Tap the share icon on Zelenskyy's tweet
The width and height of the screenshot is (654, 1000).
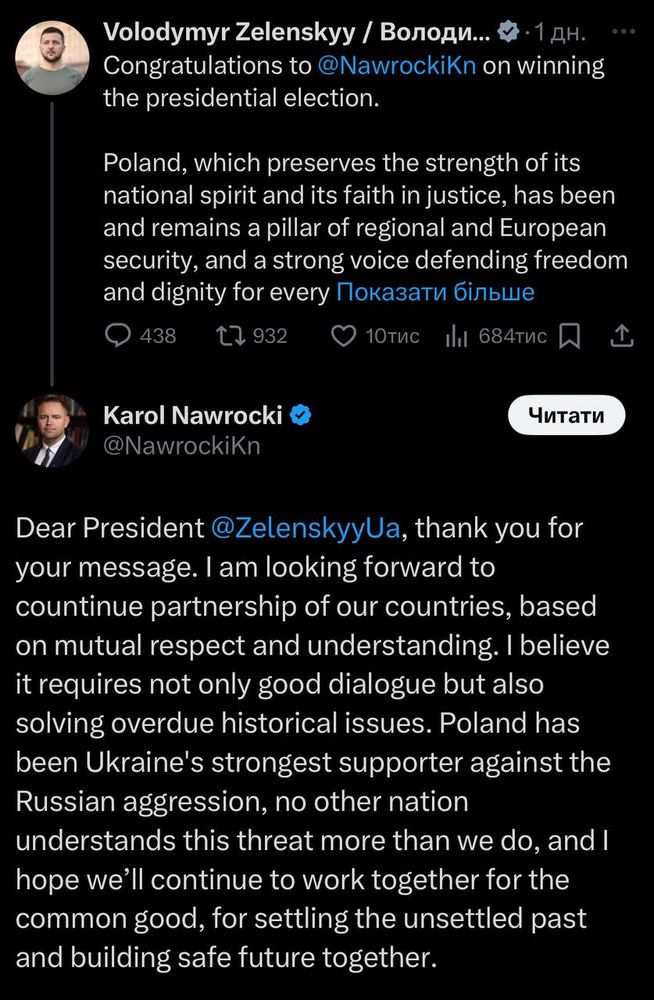pos(621,336)
